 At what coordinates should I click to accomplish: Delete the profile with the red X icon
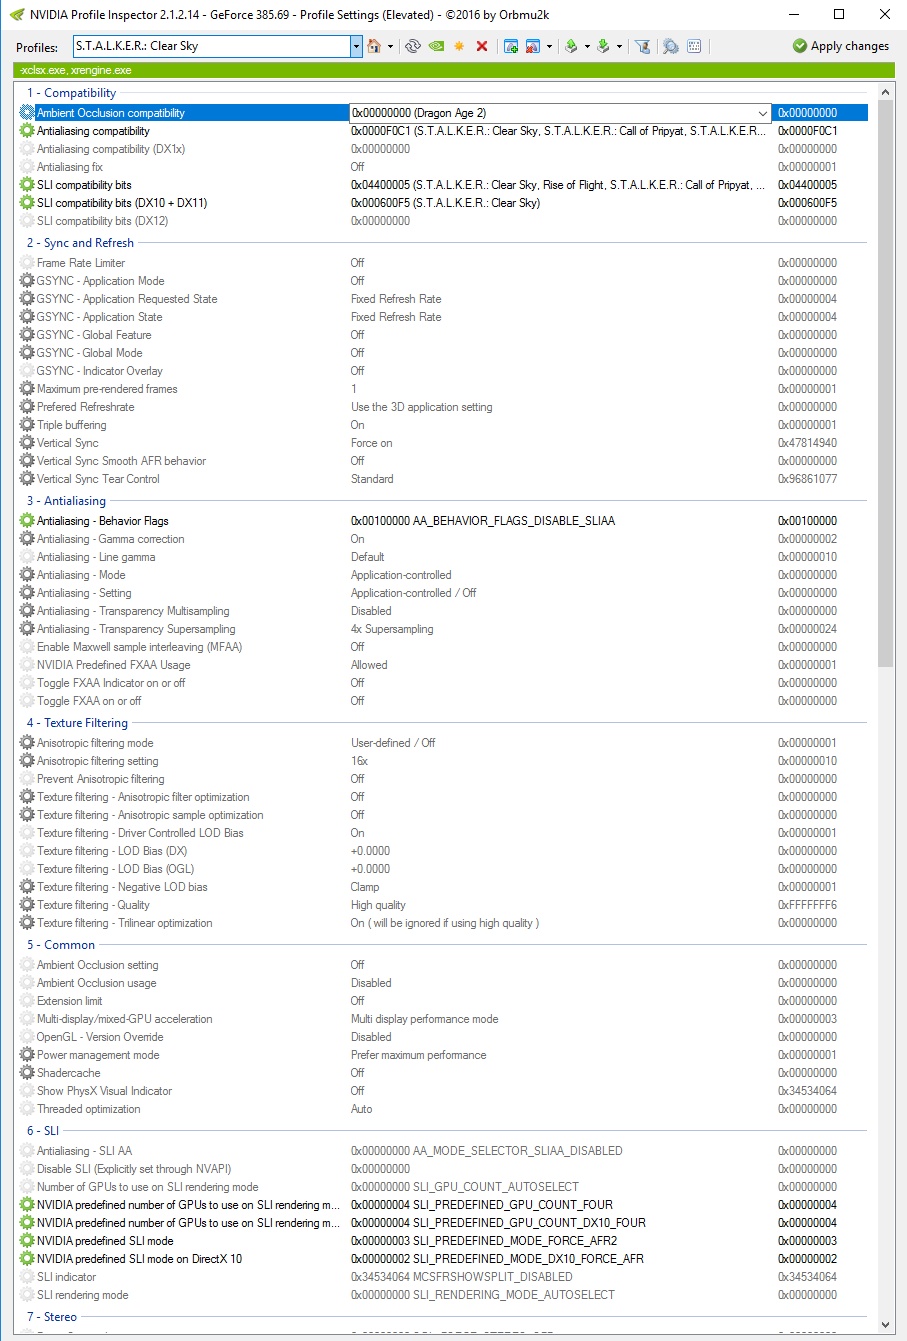[482, 46]
